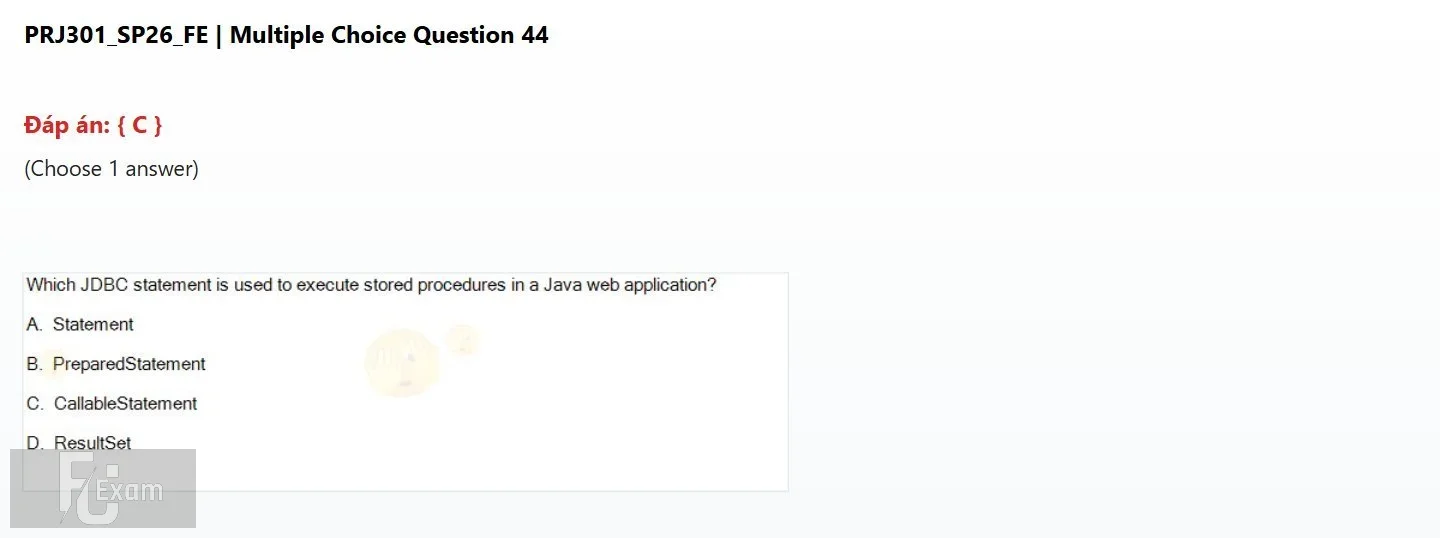Select option A Statement
The image size is (1440, 538).
pyautogui.click(x=80, y=324)
